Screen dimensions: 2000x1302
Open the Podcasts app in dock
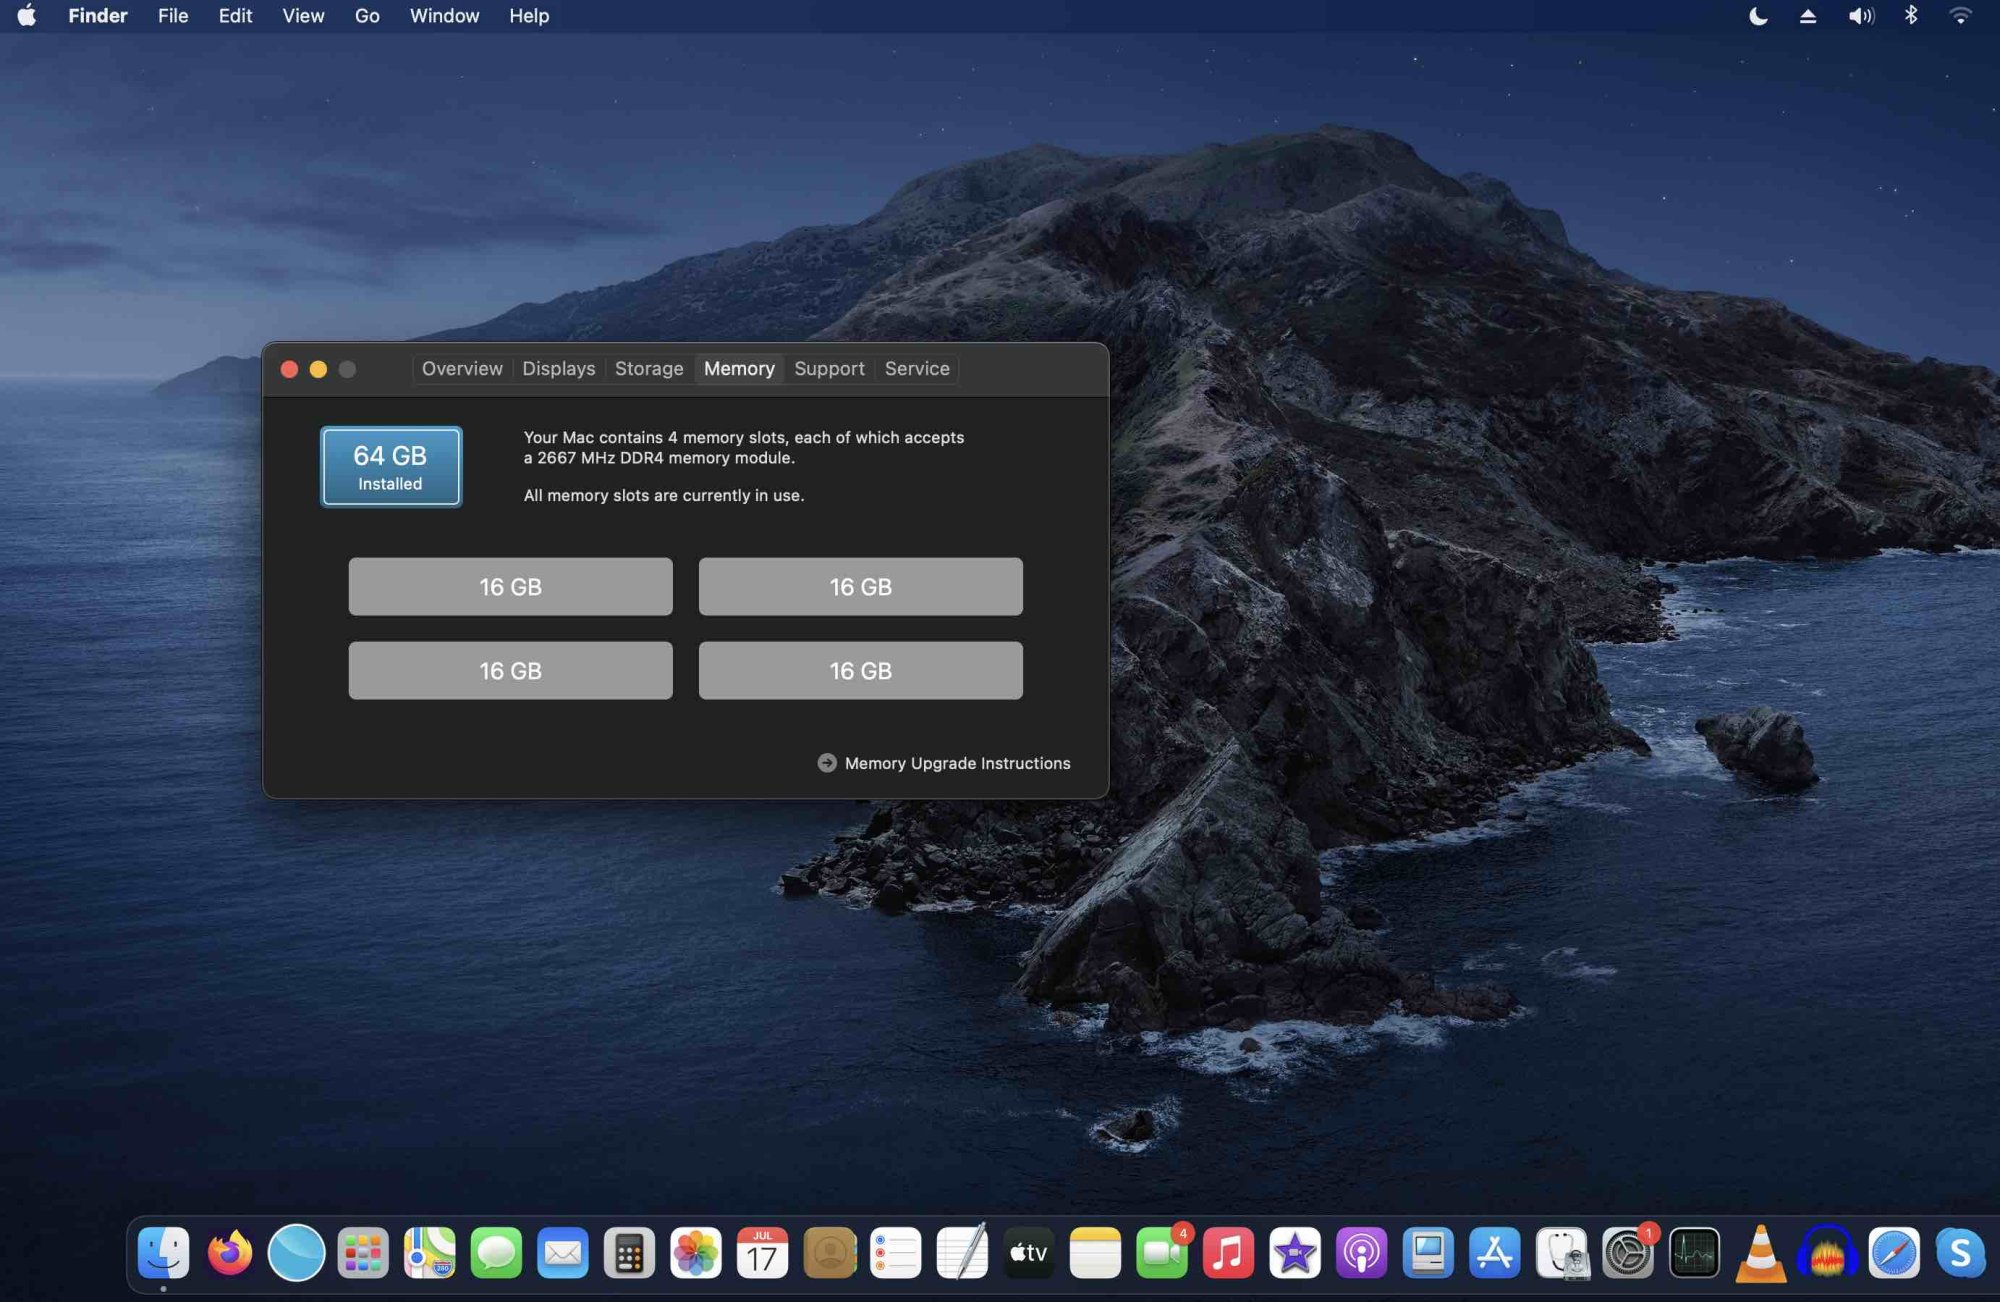click(x=1361, y=1253)
